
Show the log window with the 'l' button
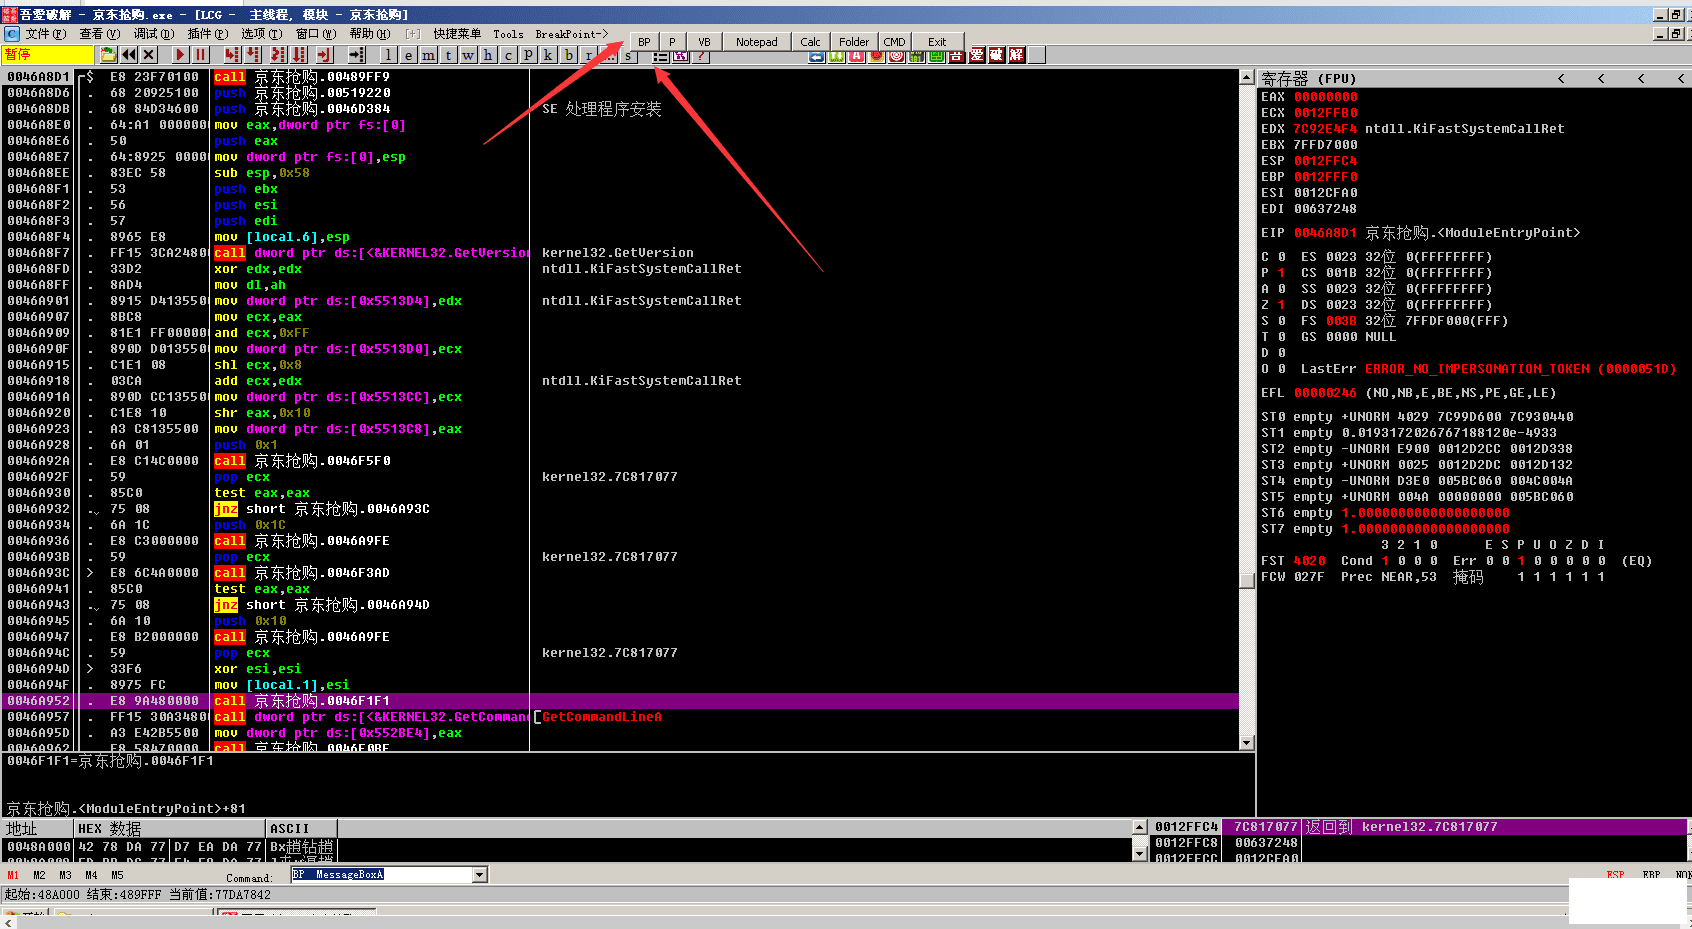(x=388, y=55)
